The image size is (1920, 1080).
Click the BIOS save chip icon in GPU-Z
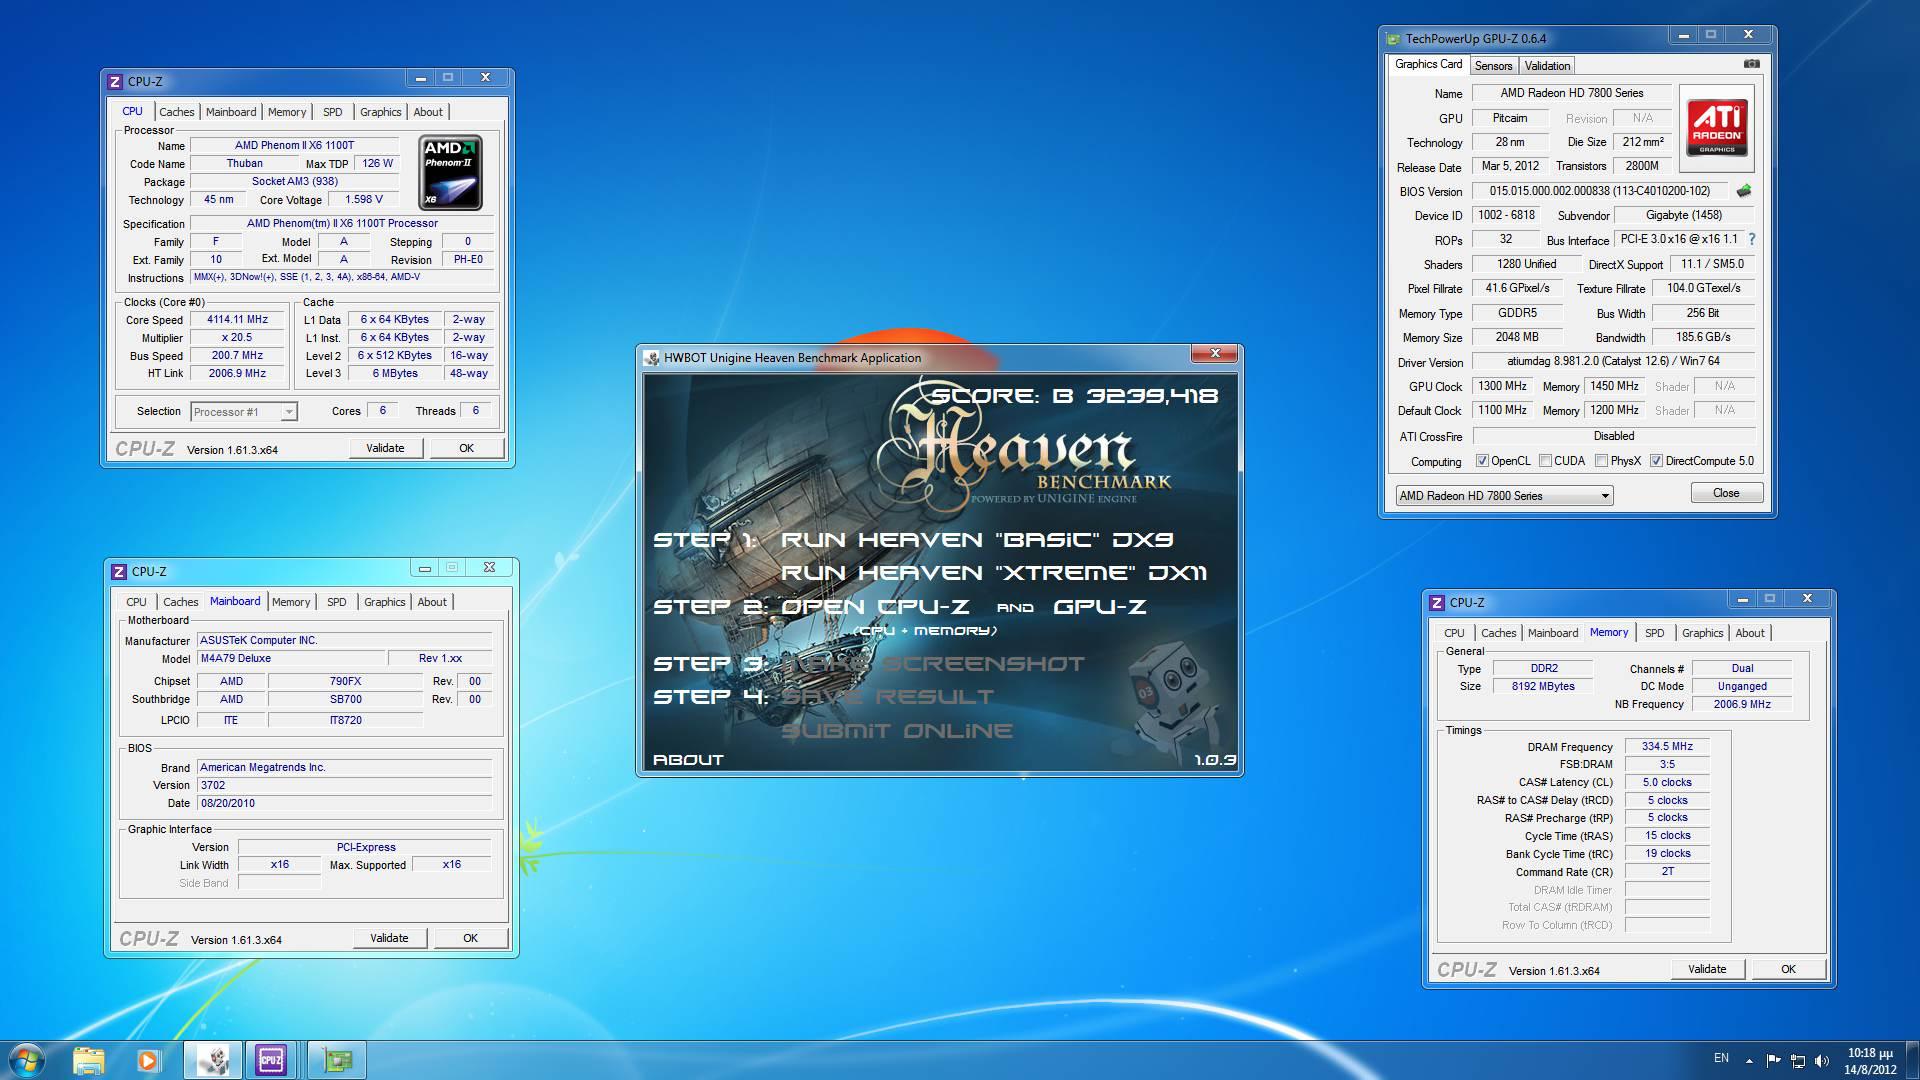point(1743,191)
